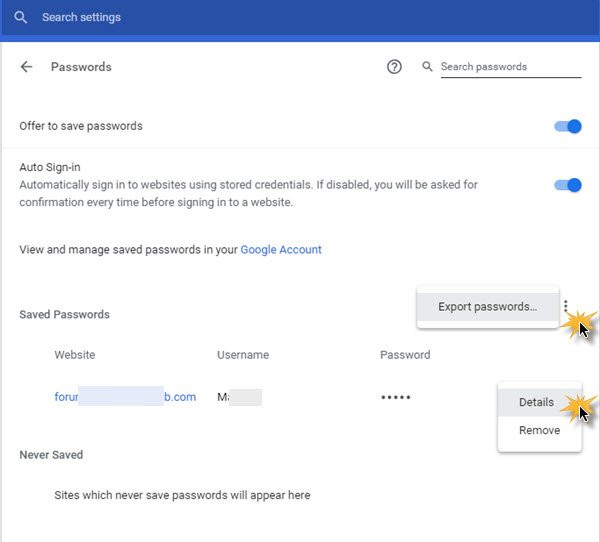This screenshot has height=542, width=600.
Task: Select Details in the password context menu
Action: (536, 402)
